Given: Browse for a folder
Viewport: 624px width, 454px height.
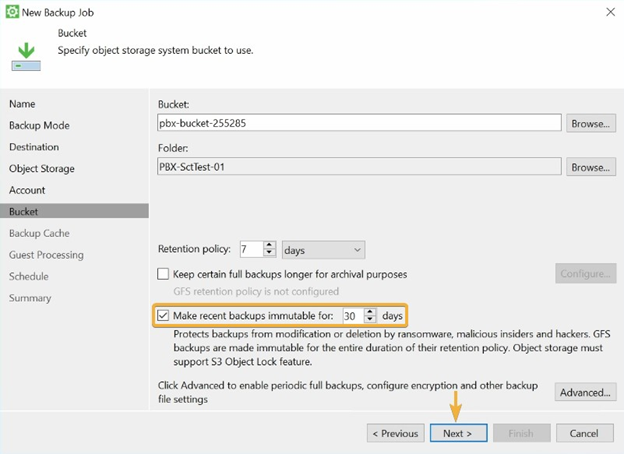Looking at the screenshot, I should pyautogui.click(x=591, y=168).
